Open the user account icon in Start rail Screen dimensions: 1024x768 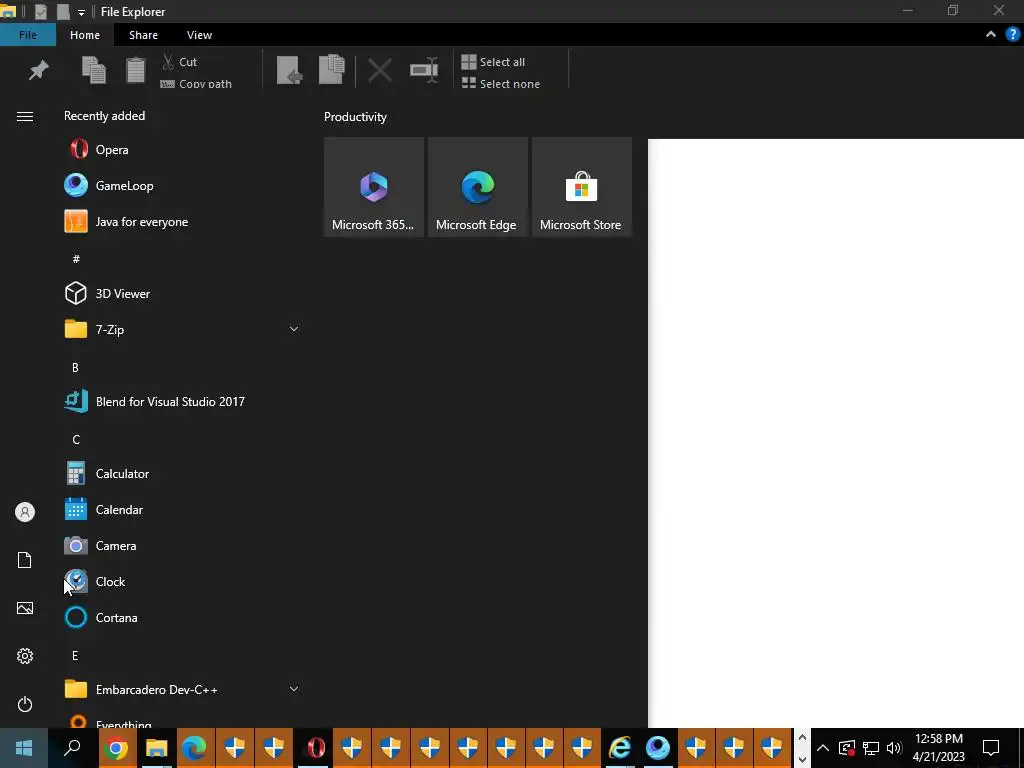tap(25, 512)
